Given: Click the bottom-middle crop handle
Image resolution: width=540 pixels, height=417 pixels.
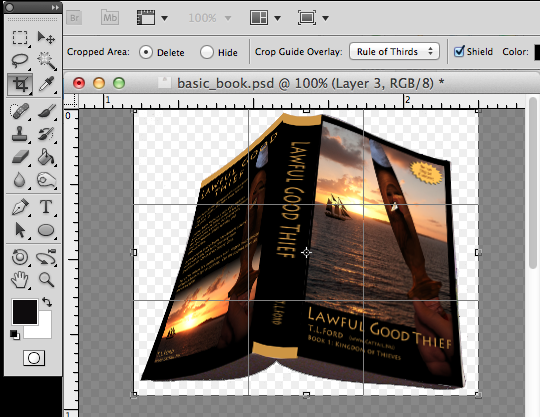Looking at the screenshot, I should (306, 395).
